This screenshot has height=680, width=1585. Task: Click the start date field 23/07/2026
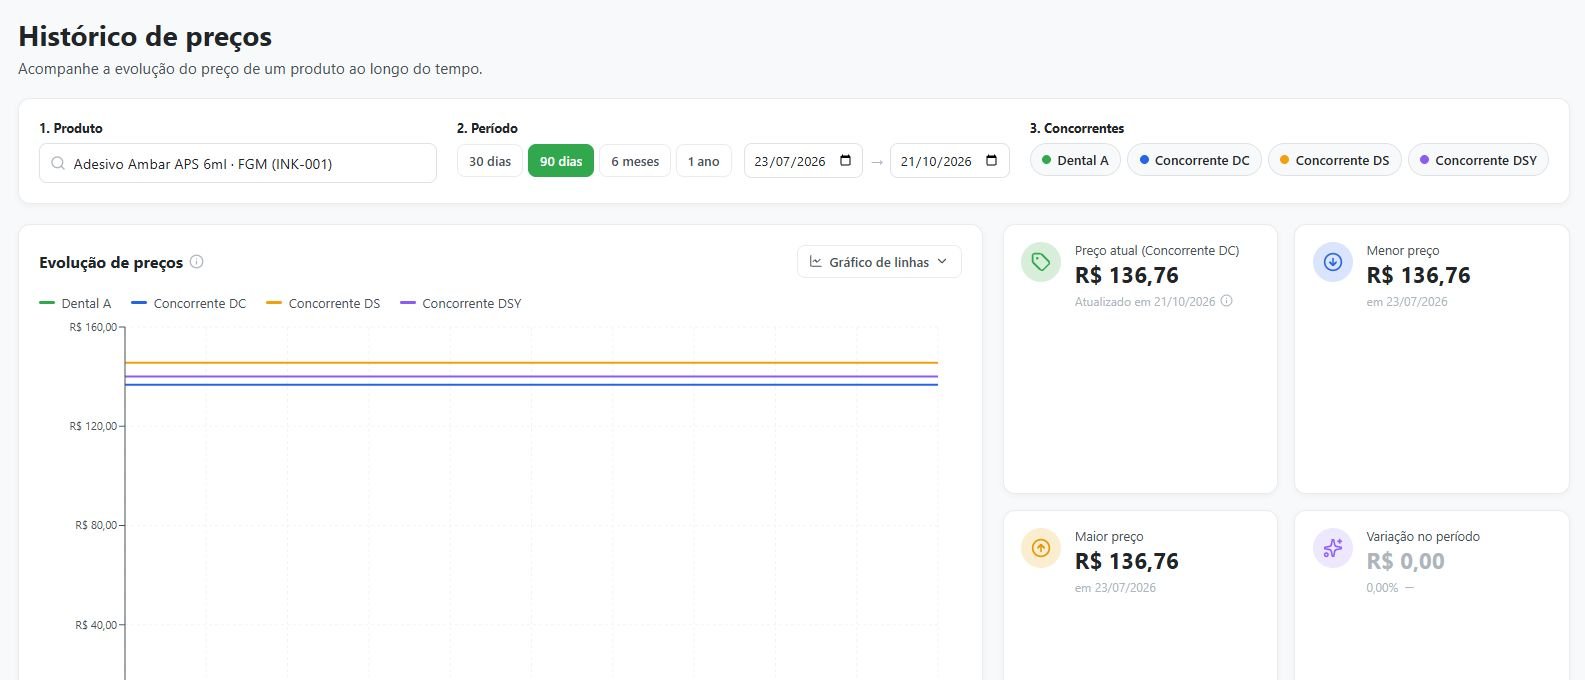click(803, 161)
